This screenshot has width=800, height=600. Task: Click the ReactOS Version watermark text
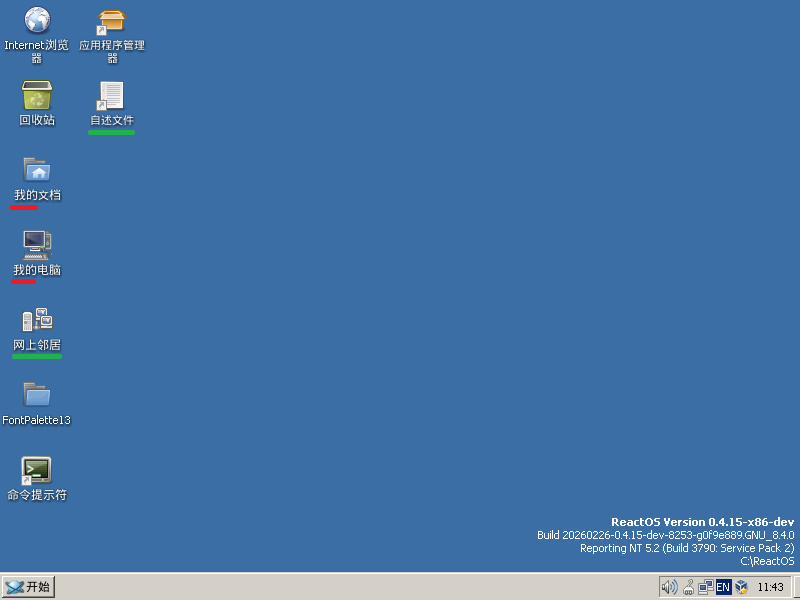702,522
